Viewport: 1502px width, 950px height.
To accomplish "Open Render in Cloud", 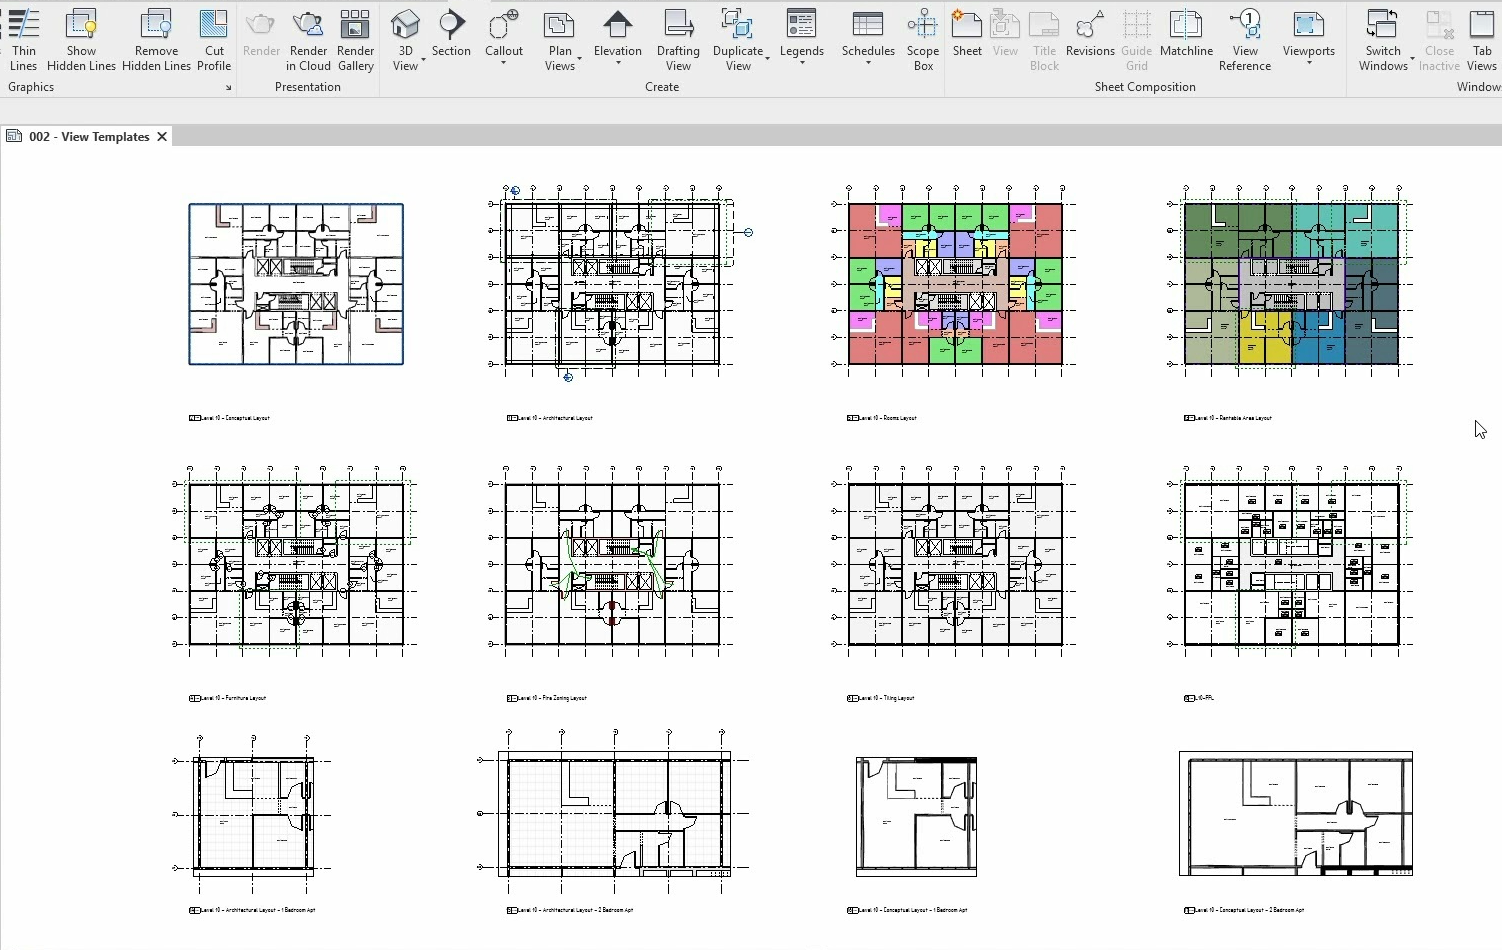I will click(x=308, y=40).
